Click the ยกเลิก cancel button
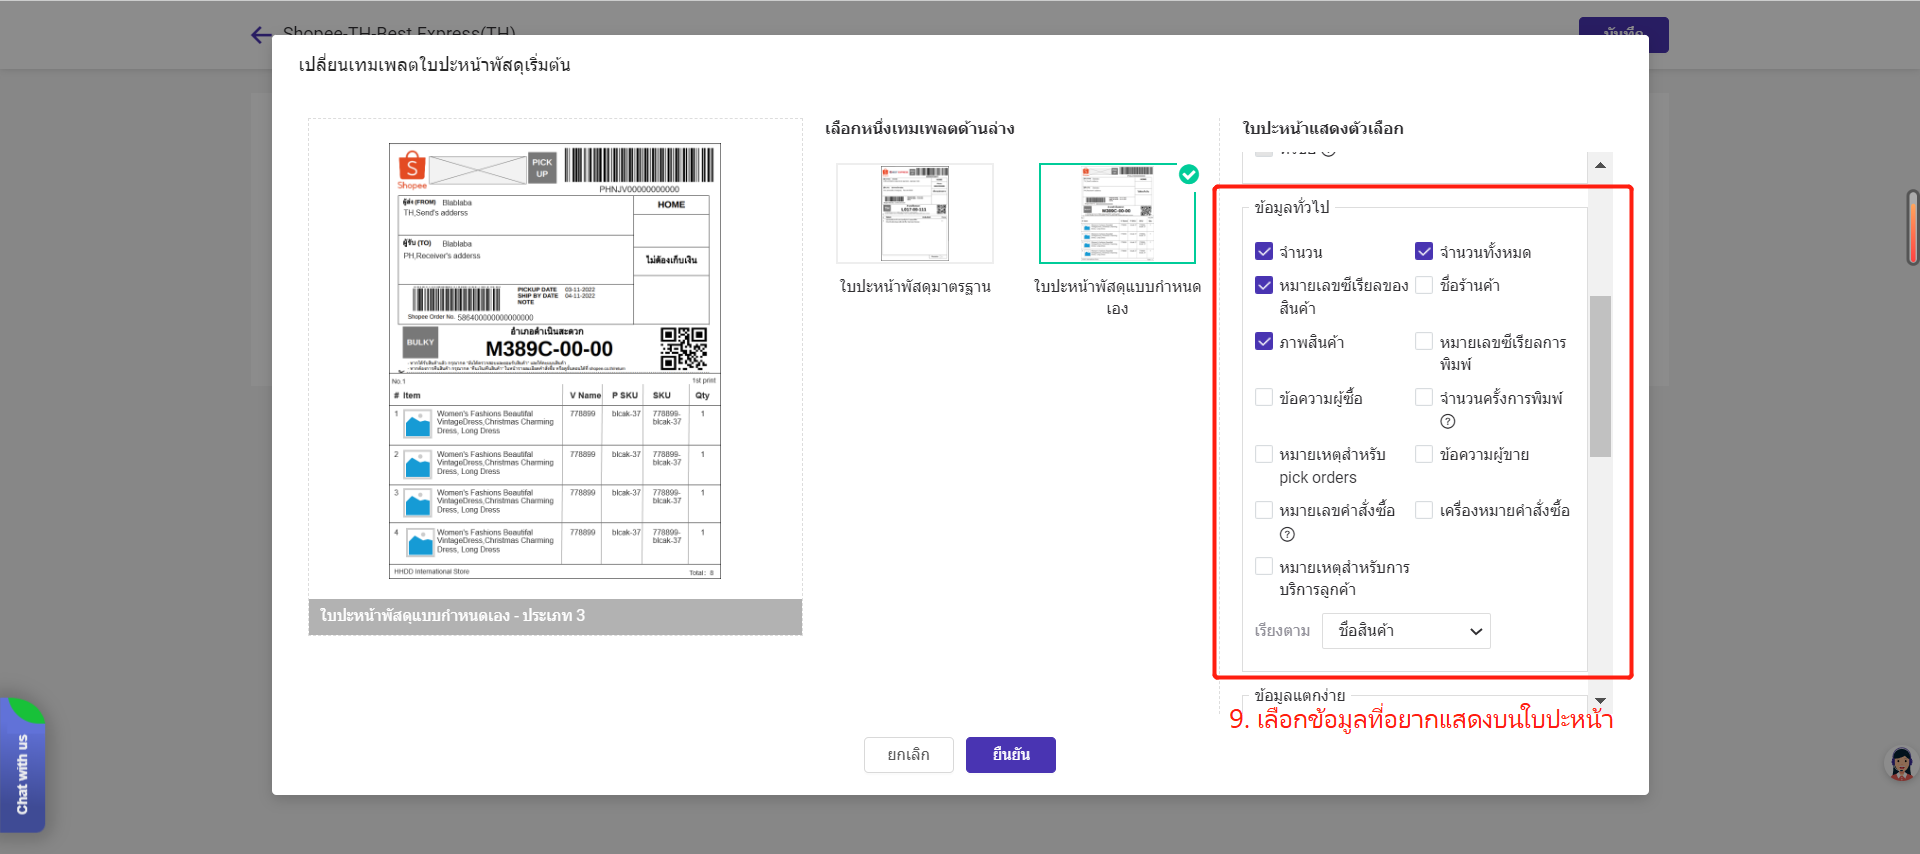The height and width of the screenshot is (854, 1920). 908,755
